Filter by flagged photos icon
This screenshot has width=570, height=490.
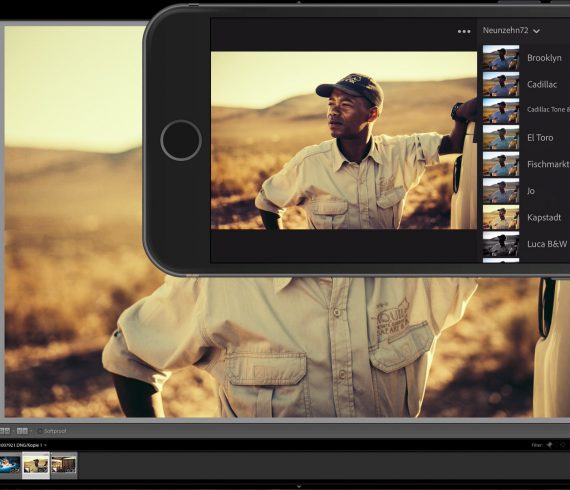549,445
